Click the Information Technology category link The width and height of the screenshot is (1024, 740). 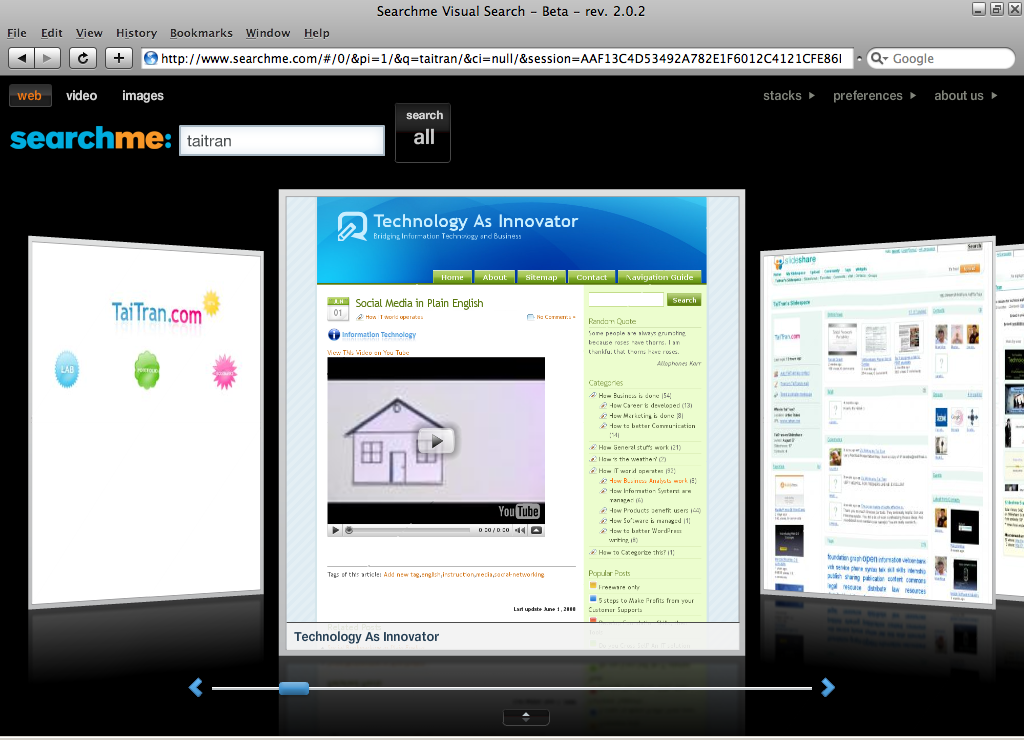379,334
